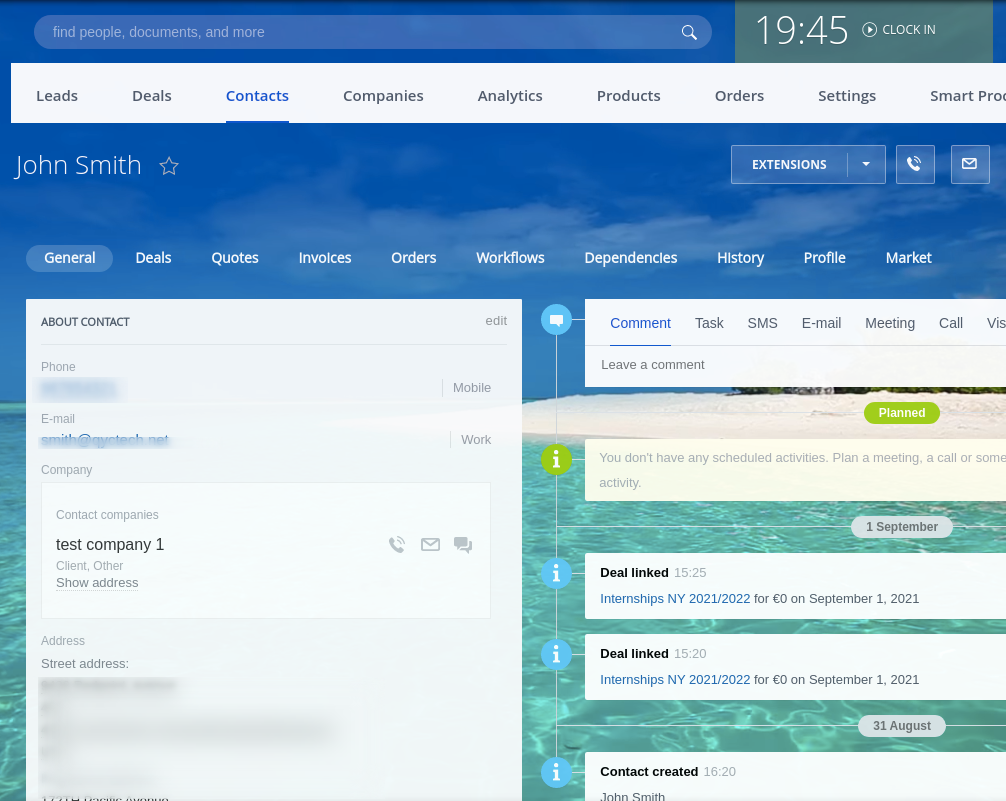The width and height of the screenshot is (1006, 801).
Task: Click the phone call icon button
Action: [915, 164]
